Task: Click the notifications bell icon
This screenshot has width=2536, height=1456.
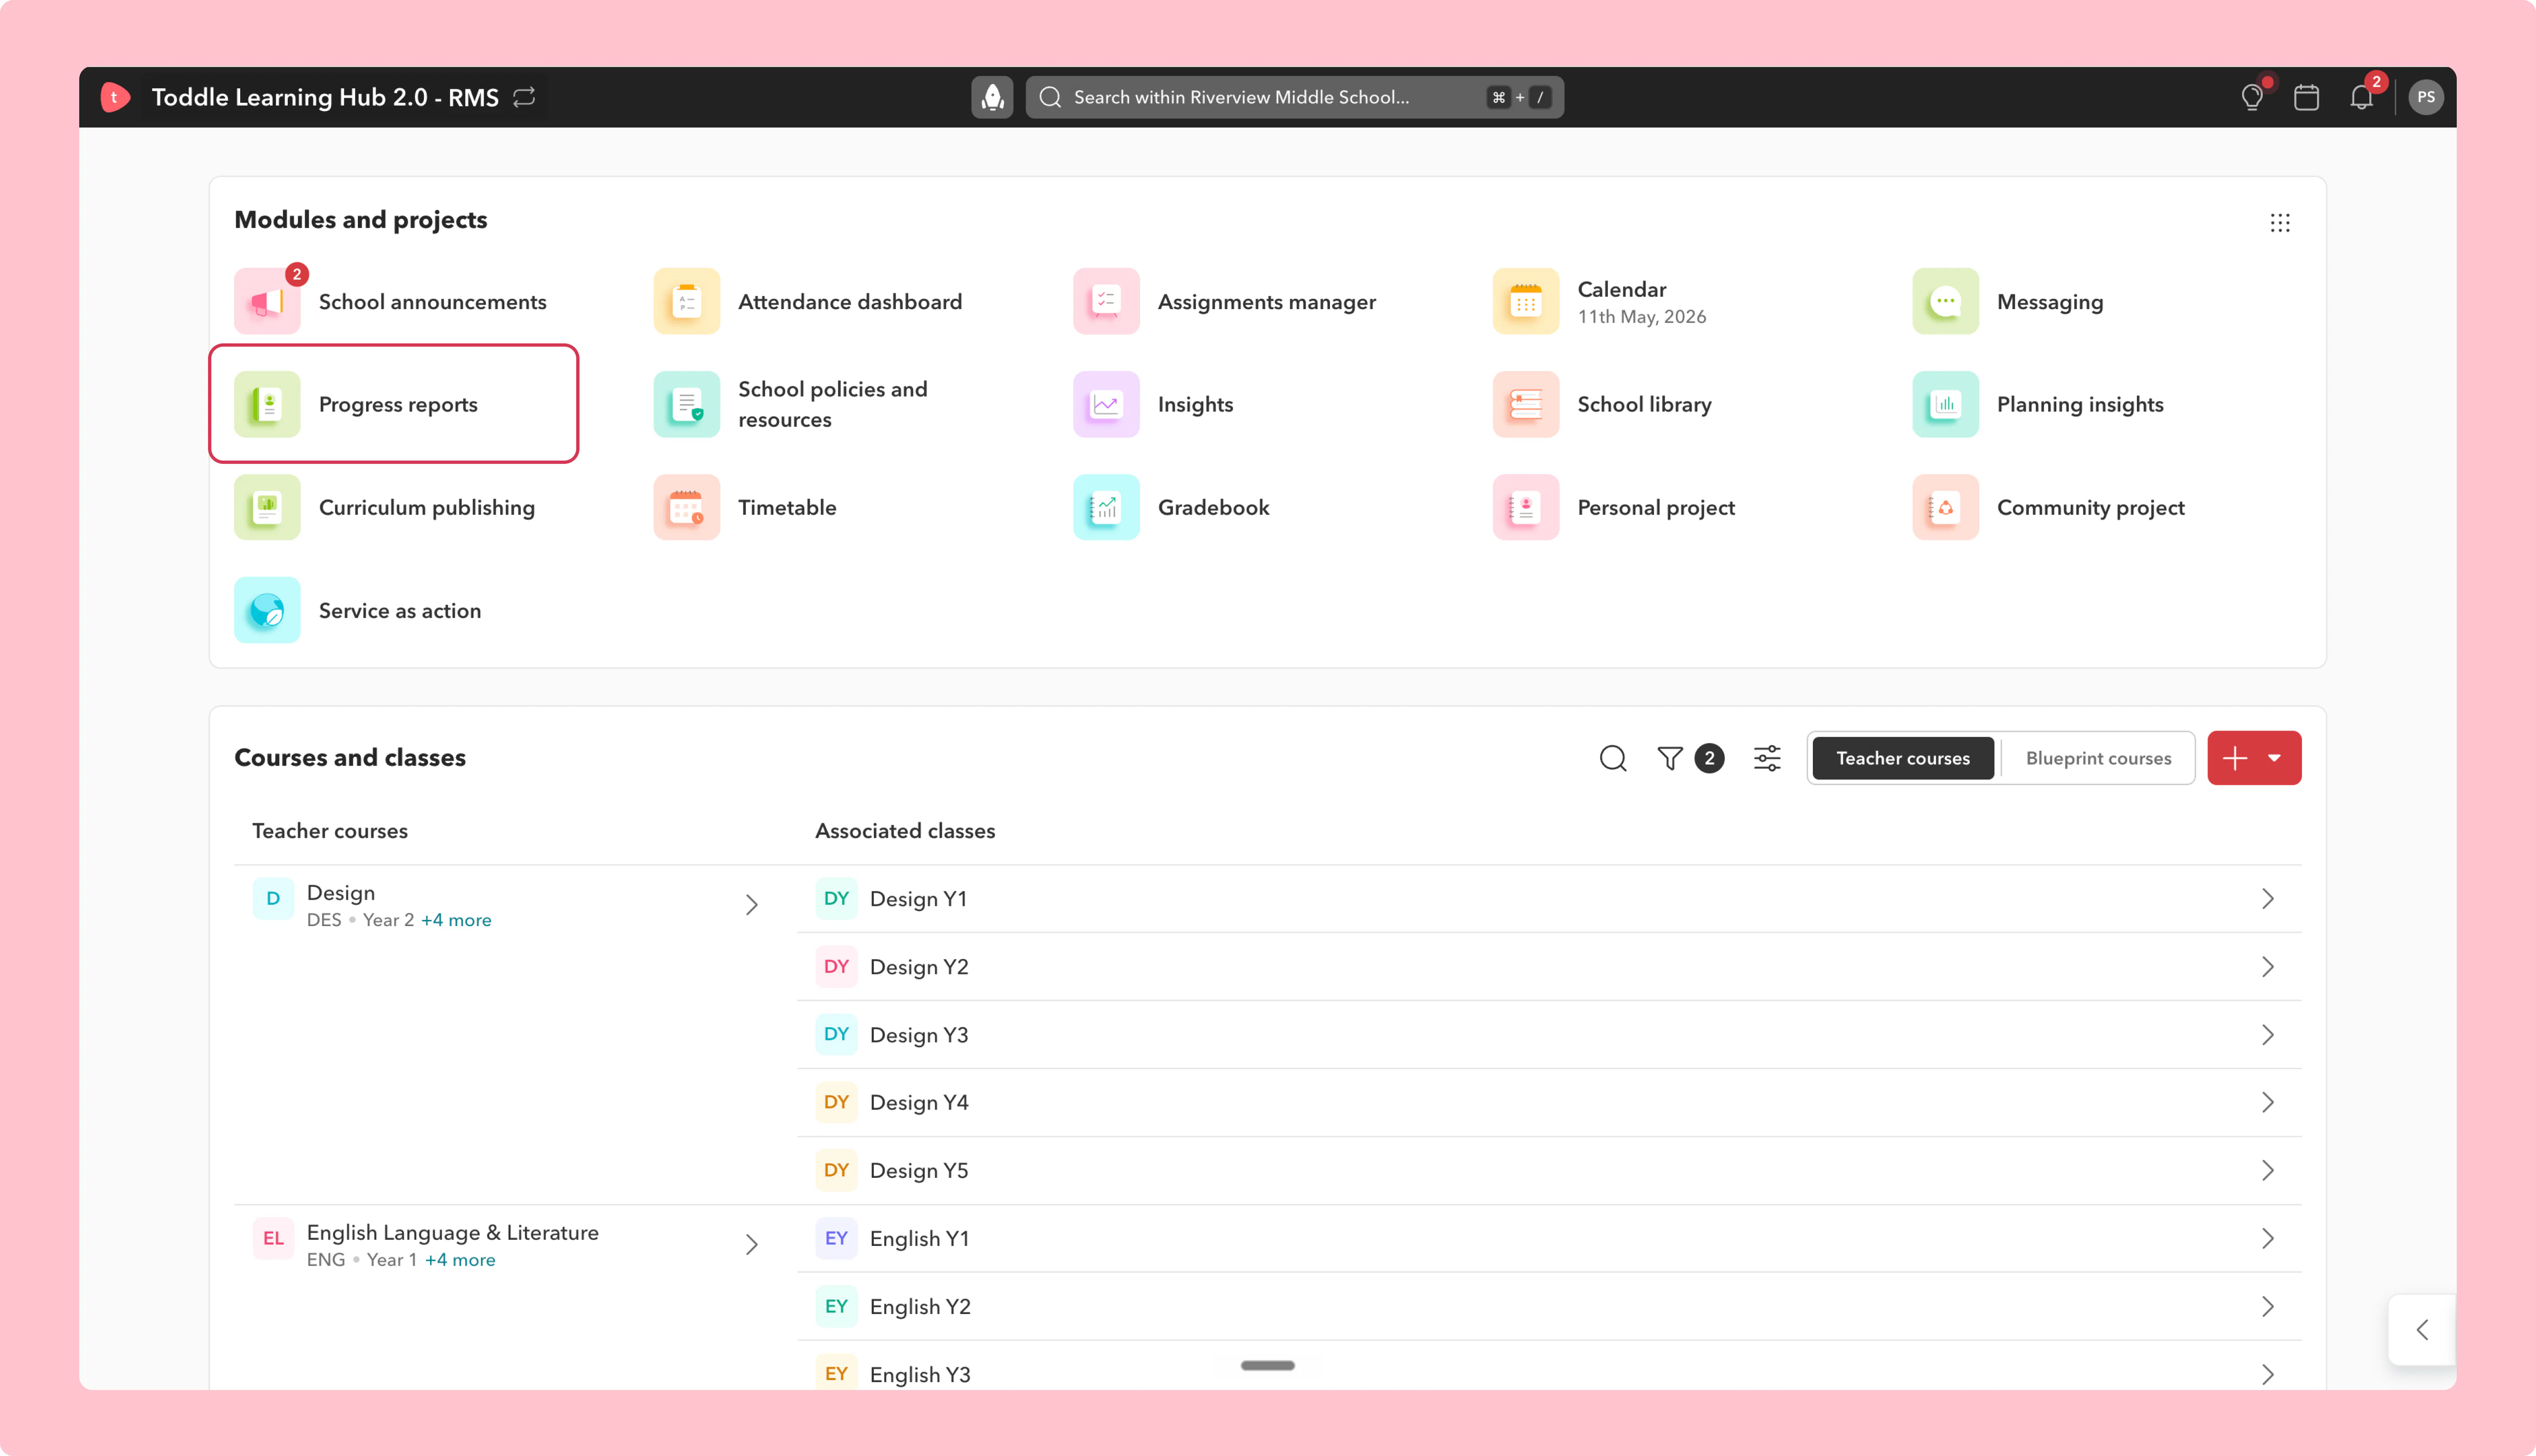Action: click(2361, 97)
